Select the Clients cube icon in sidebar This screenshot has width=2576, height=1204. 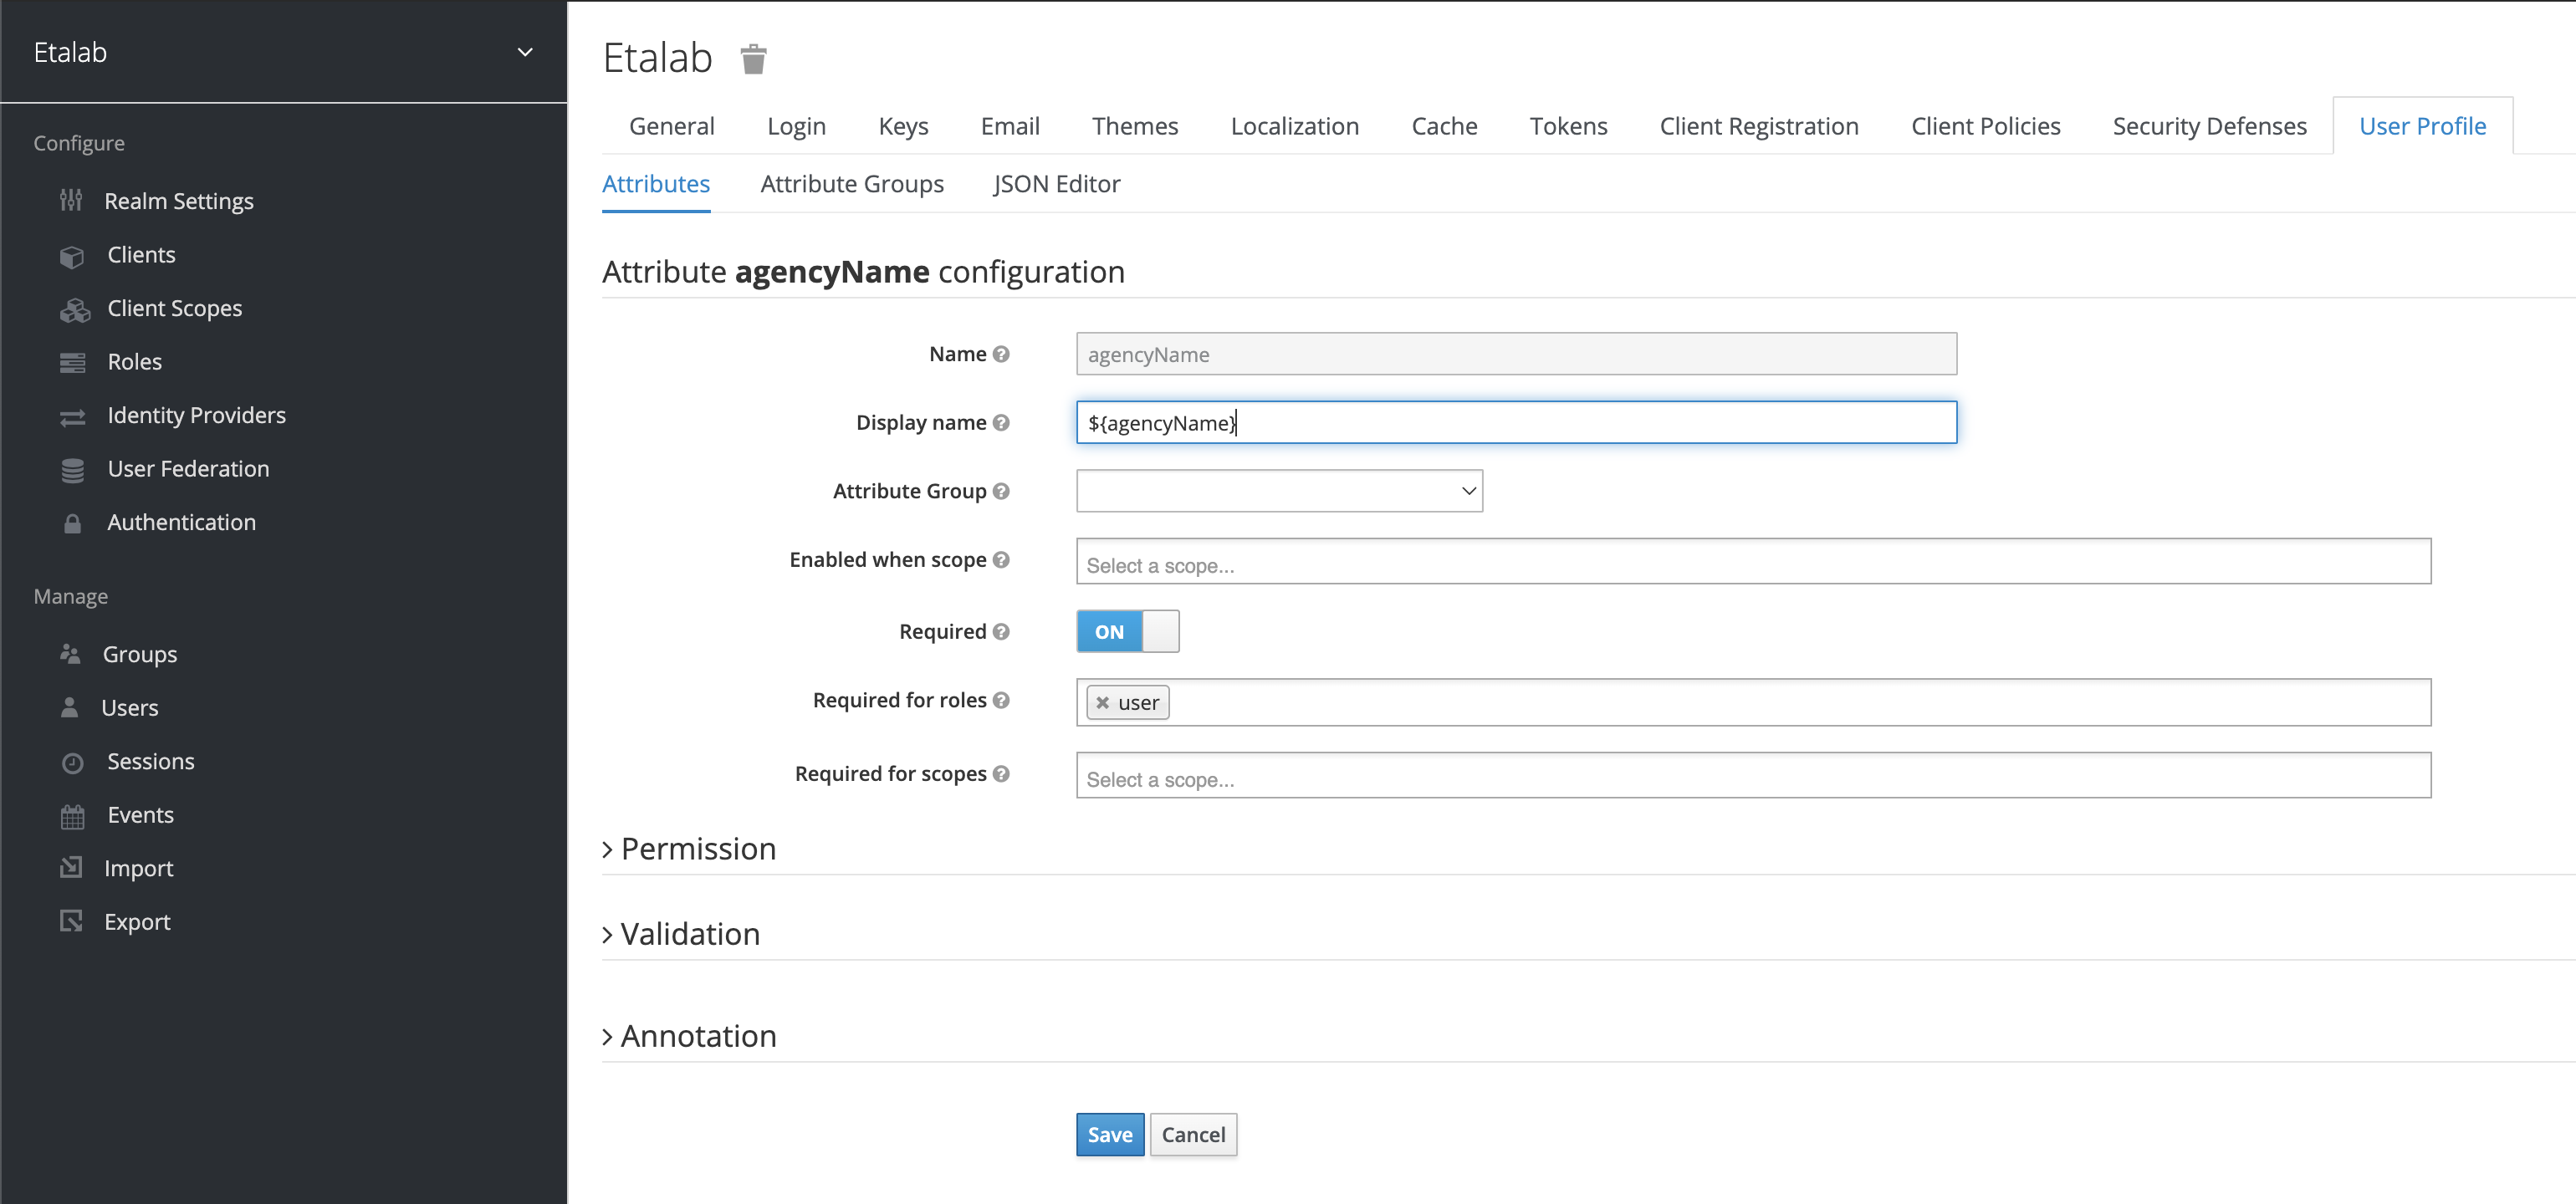pyautogui.click(x=72, y=255)
